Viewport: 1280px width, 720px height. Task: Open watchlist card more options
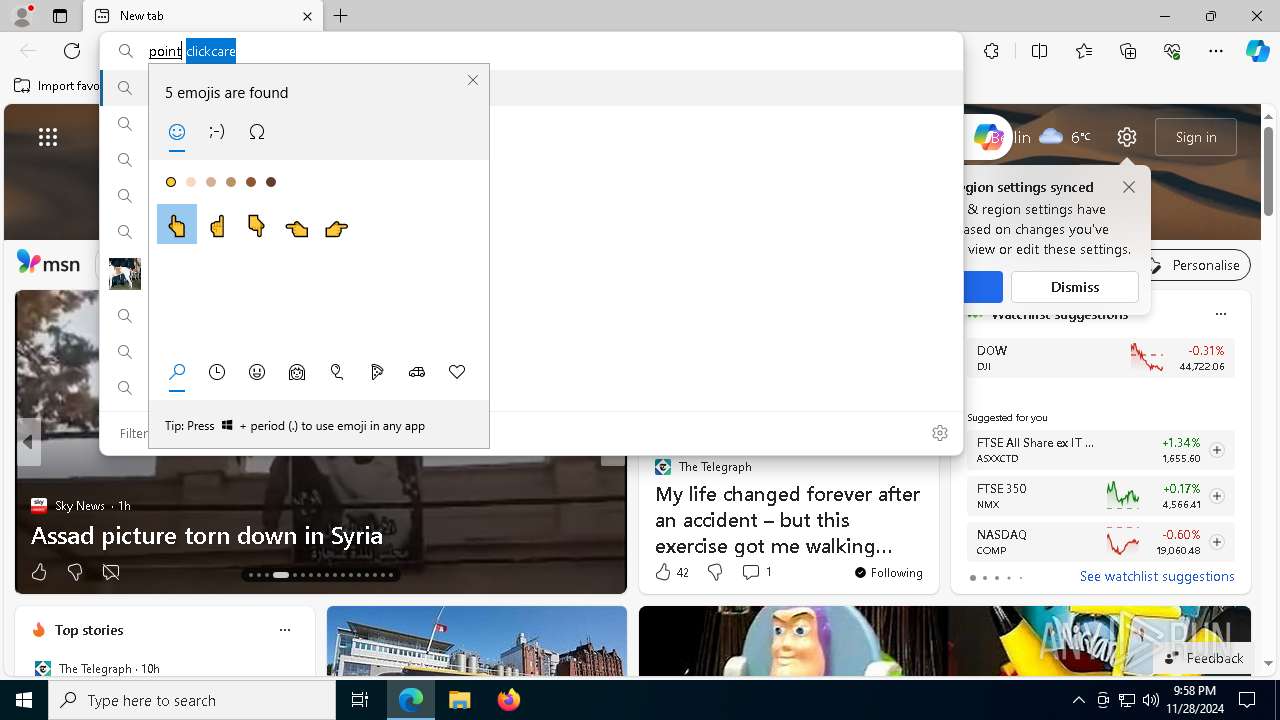point(1221,314)
